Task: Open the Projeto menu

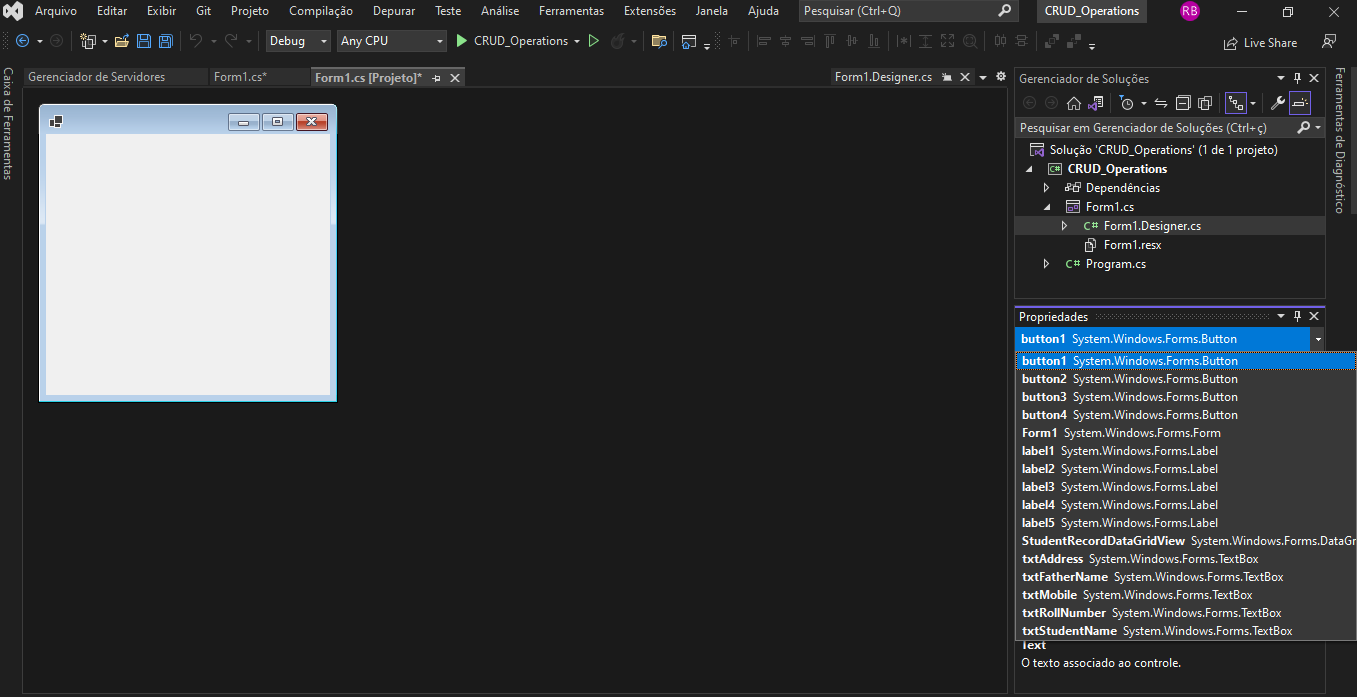Action: (250, 11)
